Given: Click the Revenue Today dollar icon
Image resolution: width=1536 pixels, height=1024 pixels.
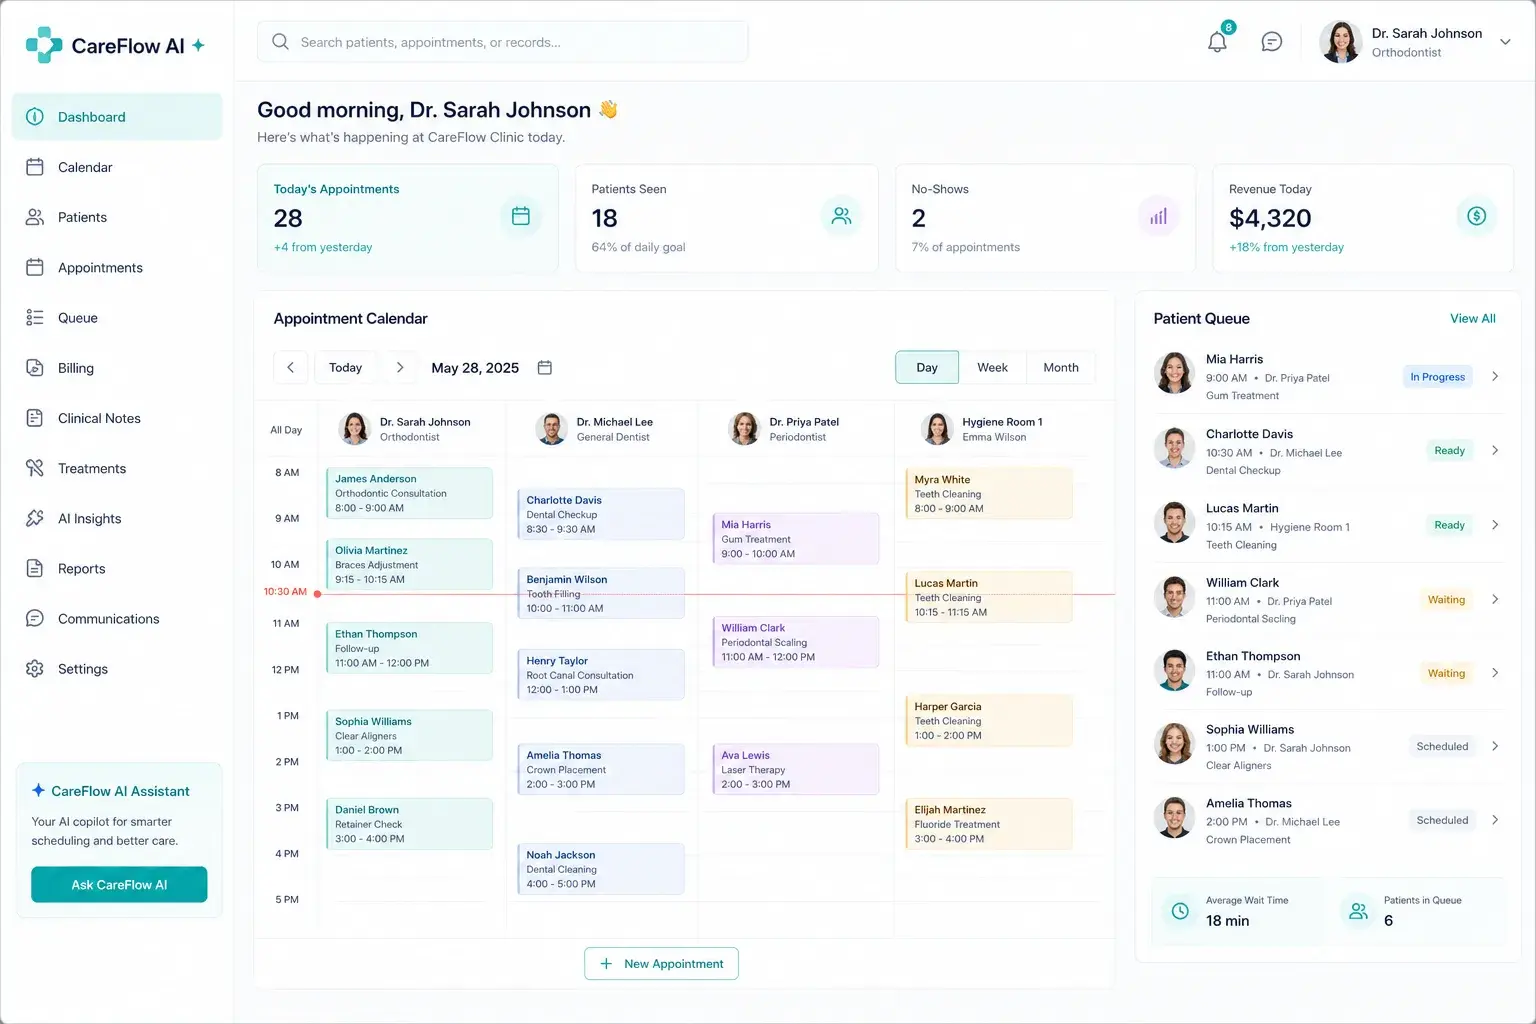Looking at the screenshot, I should click(1476, 216).
